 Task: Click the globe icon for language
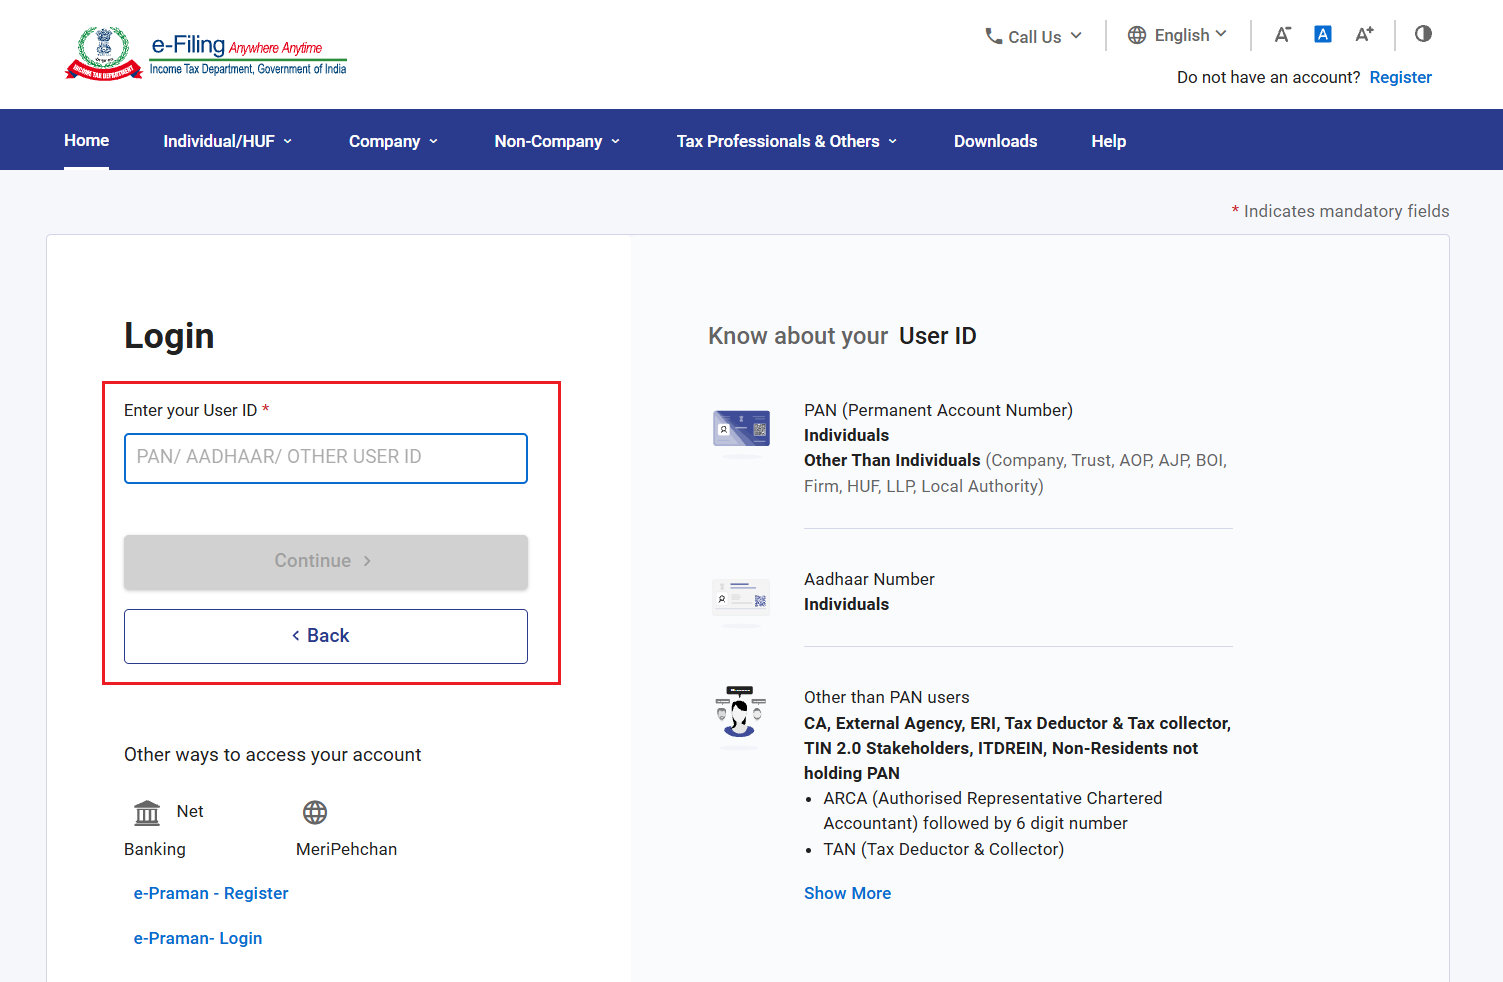pos(1137,35)
